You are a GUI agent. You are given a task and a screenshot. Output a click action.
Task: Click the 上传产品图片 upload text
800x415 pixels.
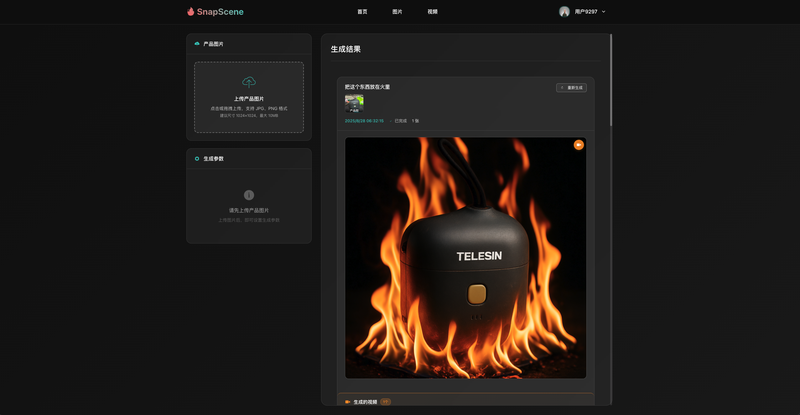point(249,99)
